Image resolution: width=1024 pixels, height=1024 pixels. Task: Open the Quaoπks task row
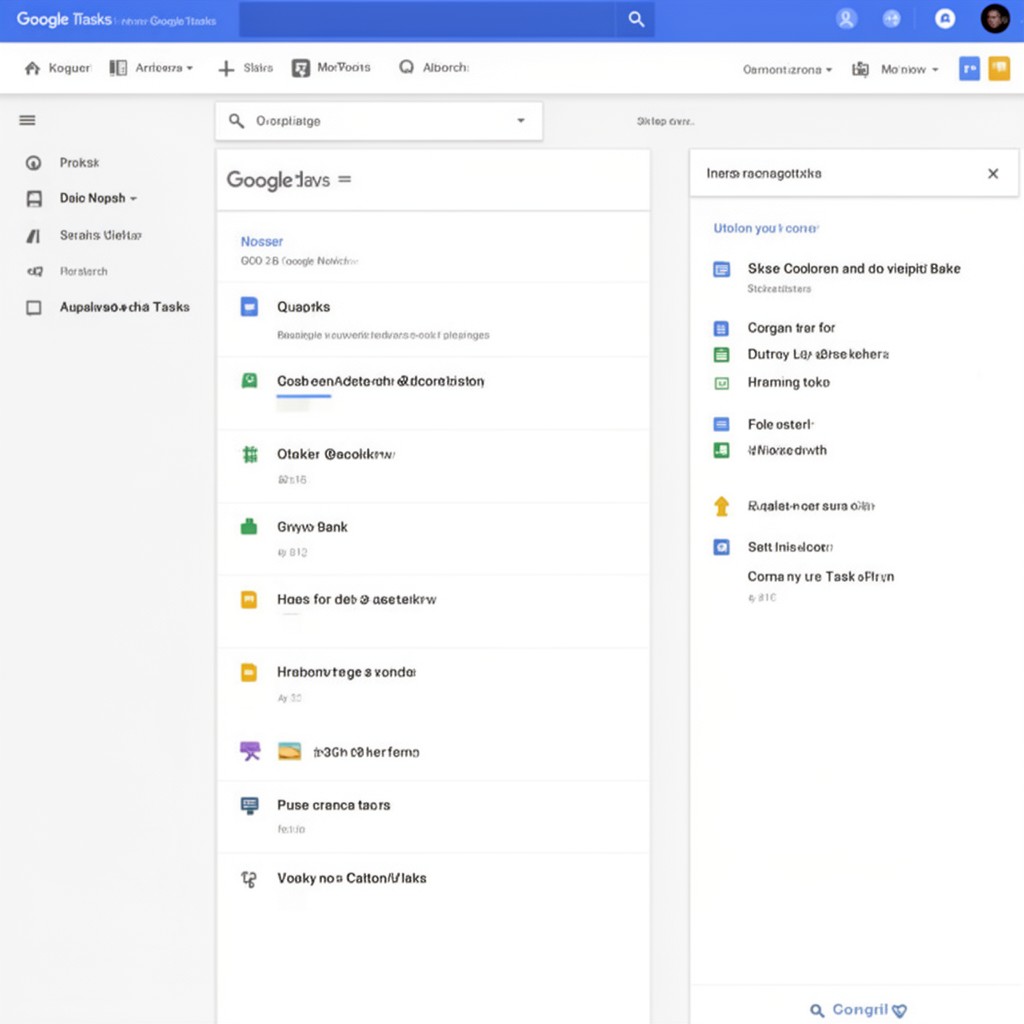[433, 320]
